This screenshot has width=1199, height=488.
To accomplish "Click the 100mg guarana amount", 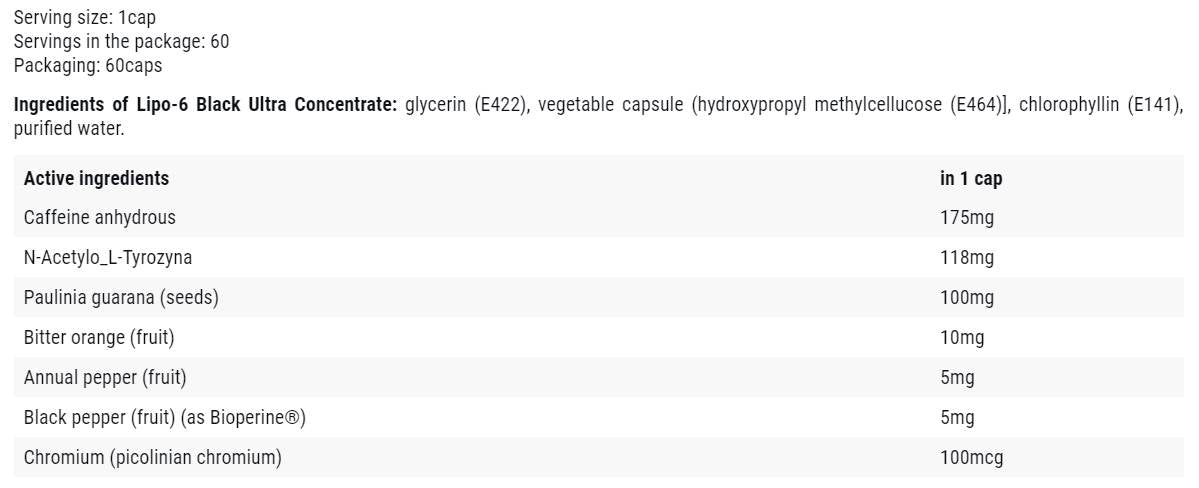I will point(969,298).
